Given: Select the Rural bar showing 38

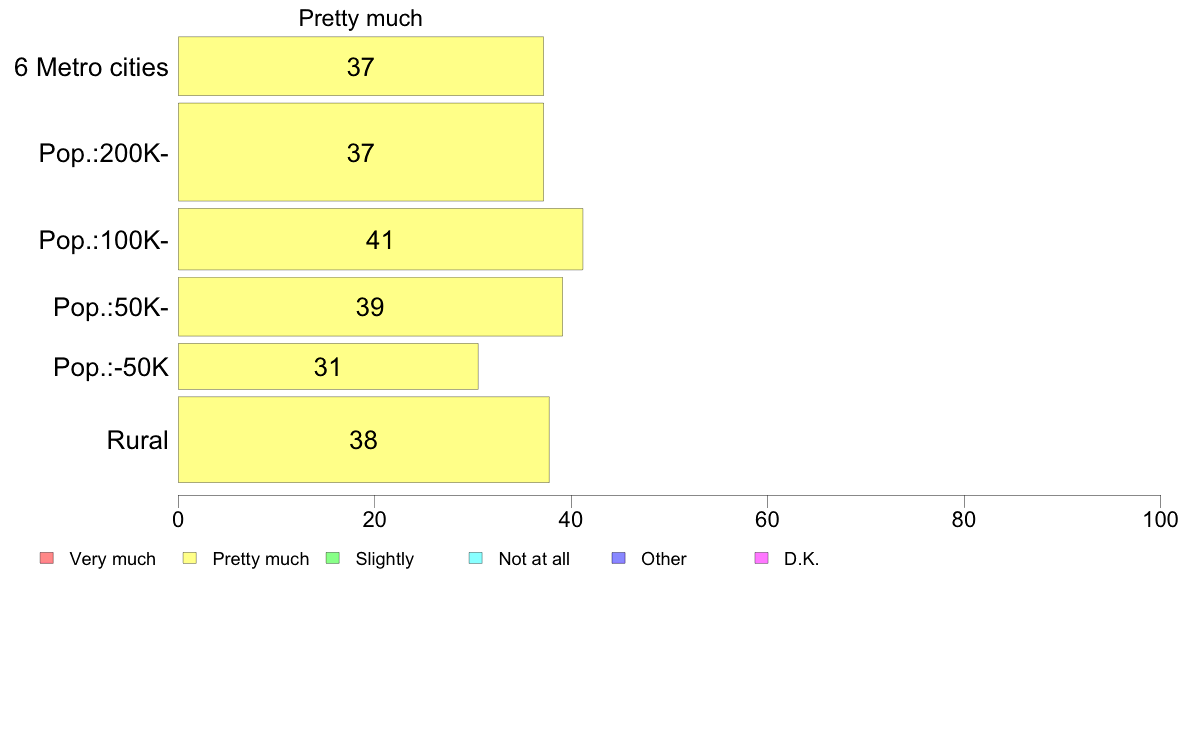Looking at the screenshot, I should [364, 440].
